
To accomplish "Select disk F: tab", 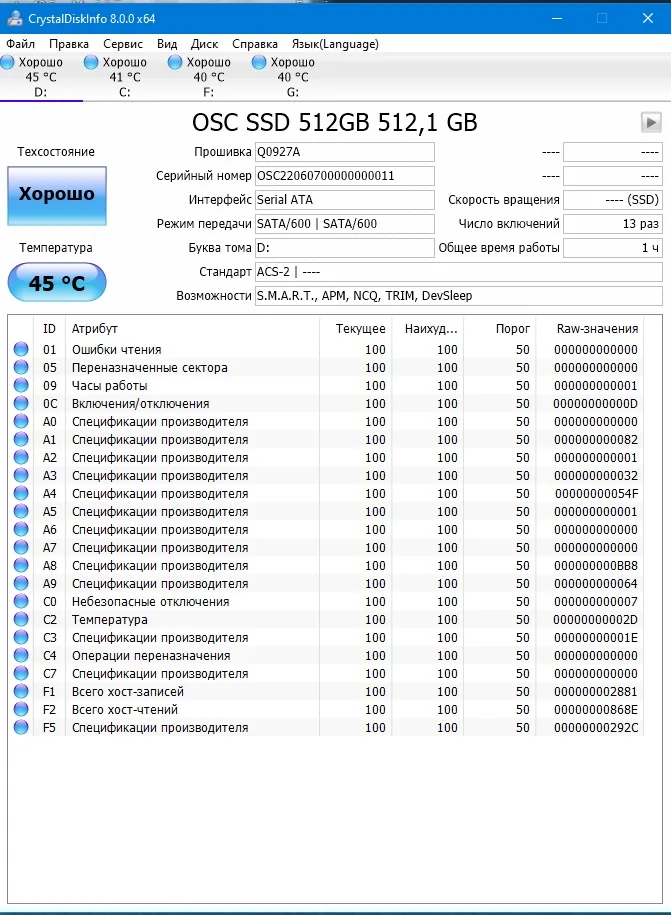I will tap(208, 77).
